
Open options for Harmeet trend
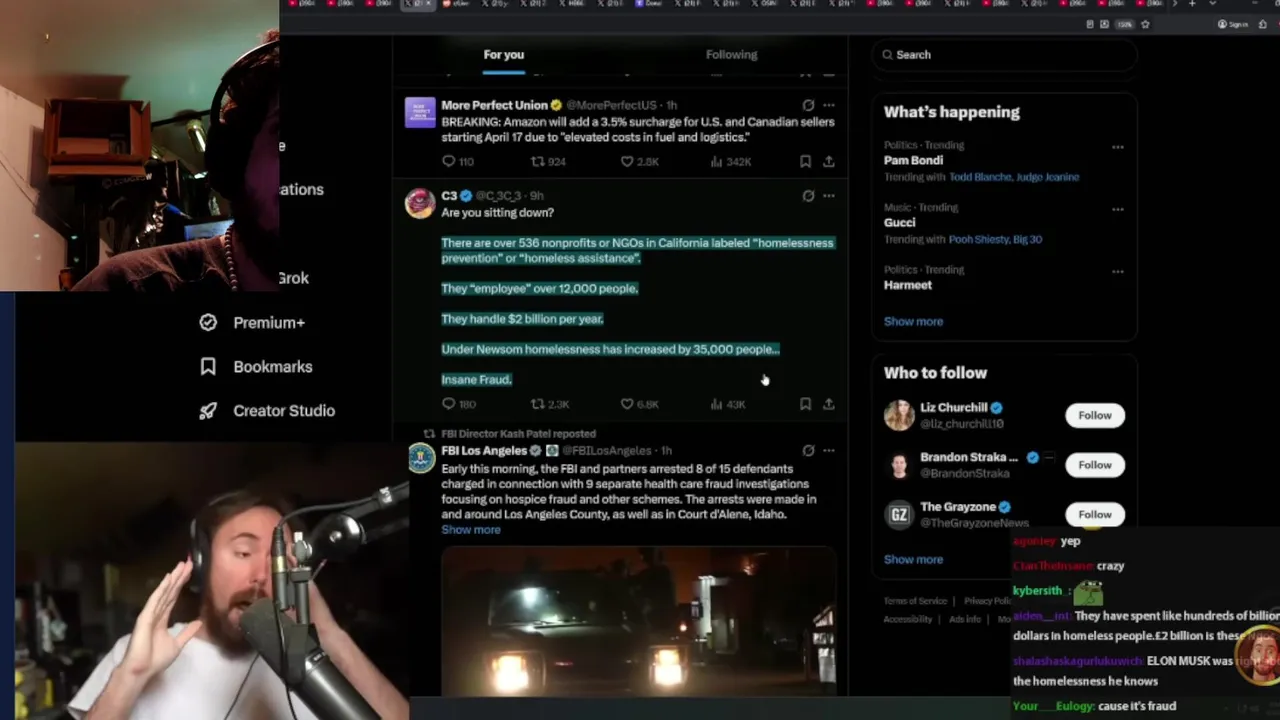tap(1117, 271)
